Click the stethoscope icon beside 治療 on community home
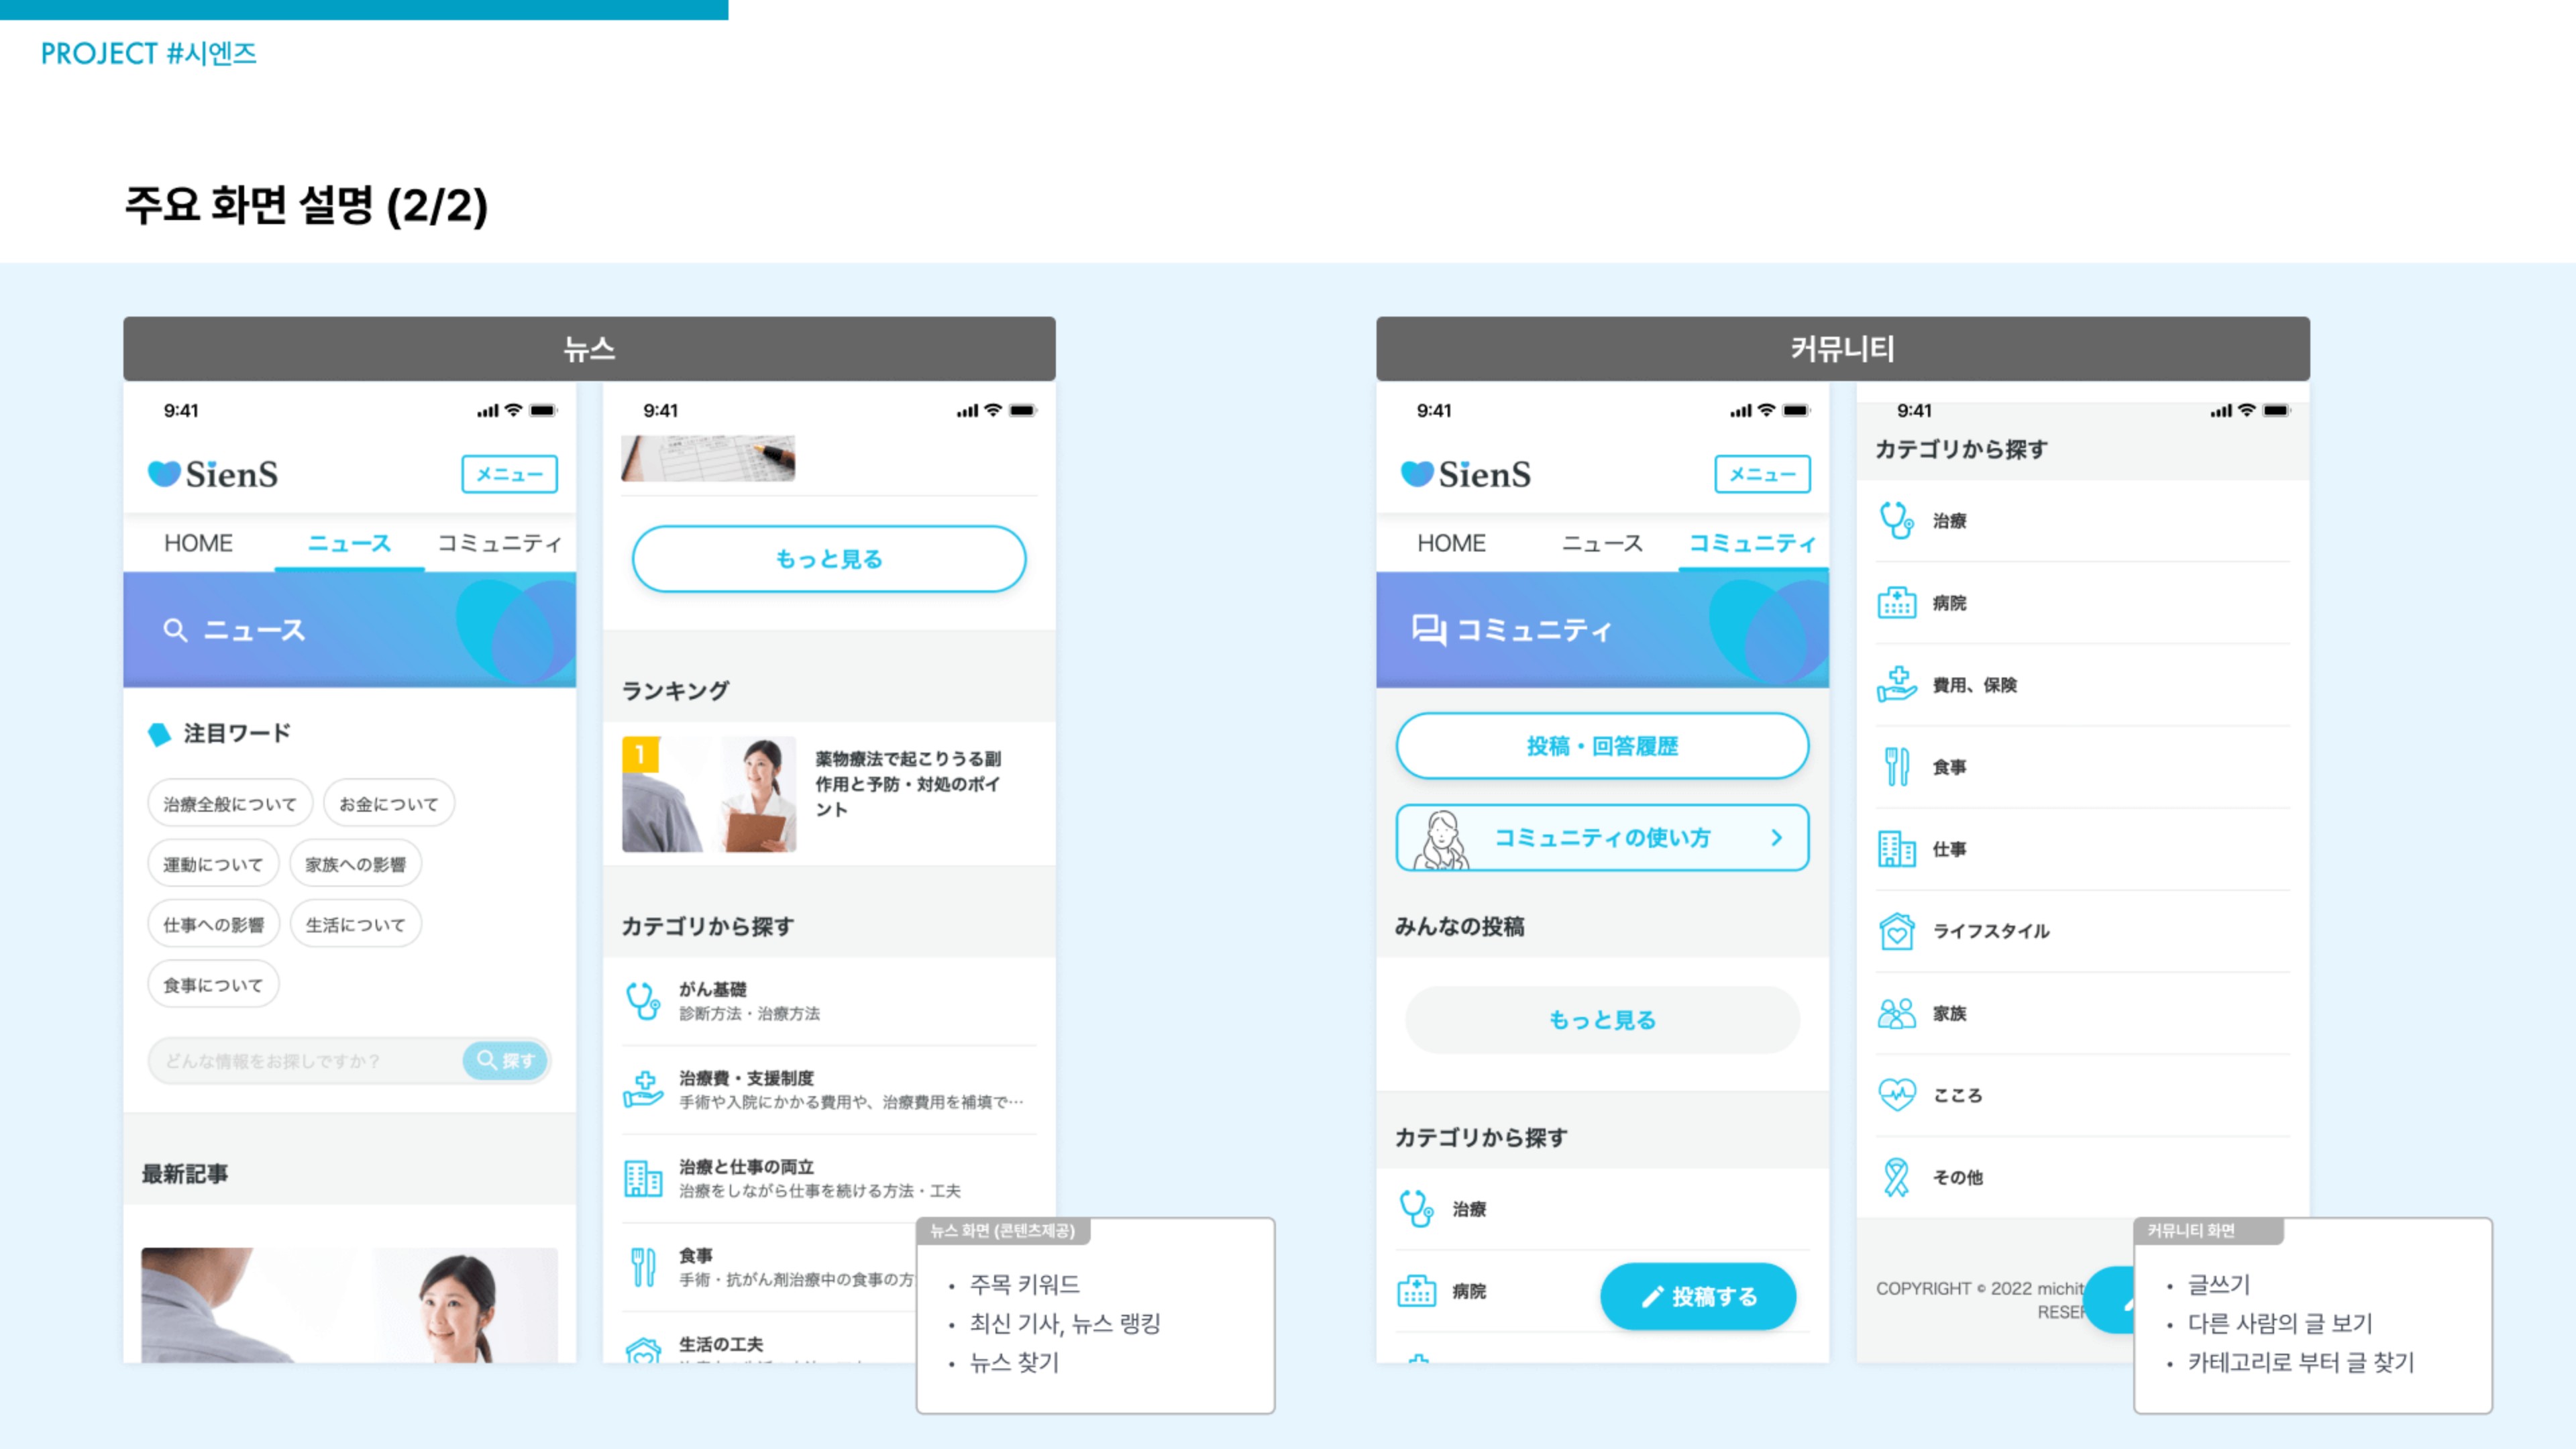The image size is (2576, 1449). [1416, 1208]
